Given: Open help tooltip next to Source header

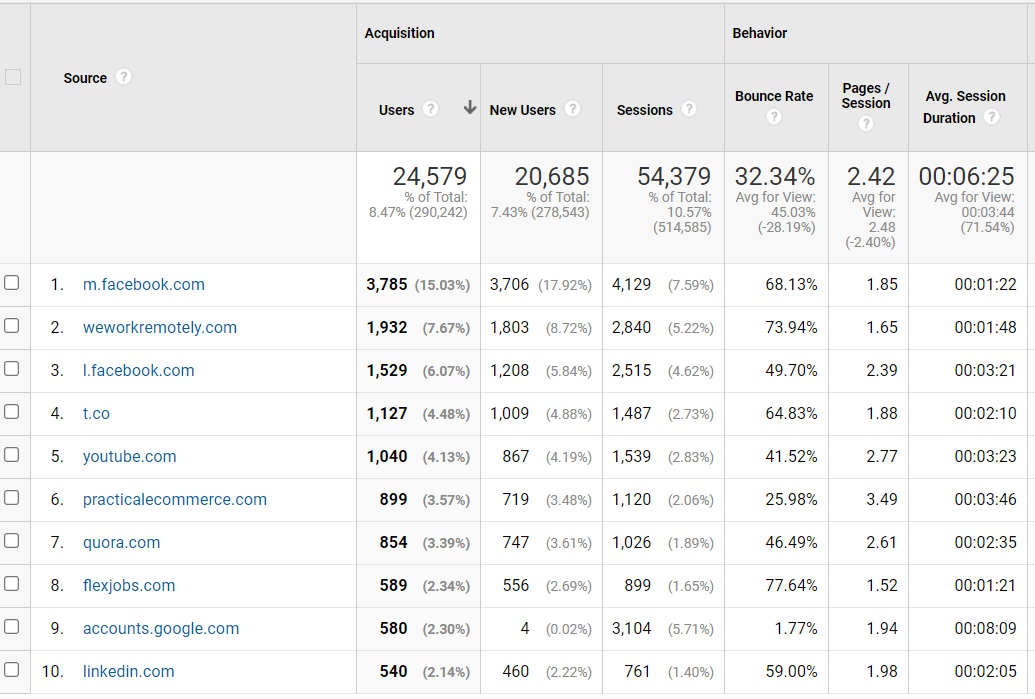Looking at the screenshot, I should [123, 77].
